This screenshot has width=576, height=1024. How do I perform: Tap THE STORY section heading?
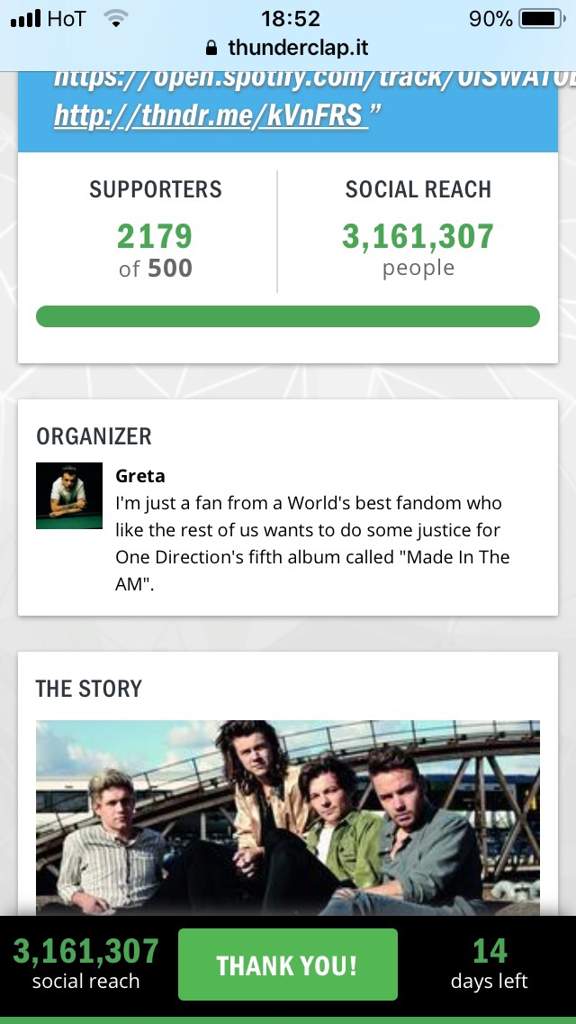(89, 688)
